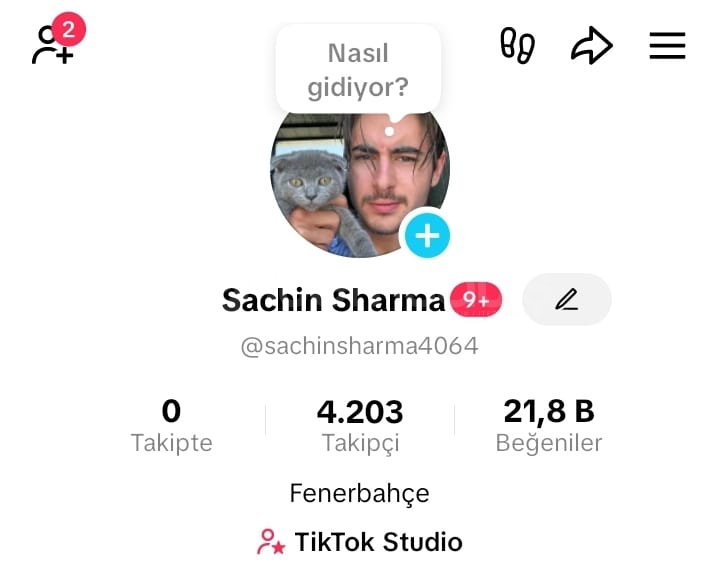Select the Sachin Sharma display name
This screenshot has width=720, height=576.
[x=333, y=300]
